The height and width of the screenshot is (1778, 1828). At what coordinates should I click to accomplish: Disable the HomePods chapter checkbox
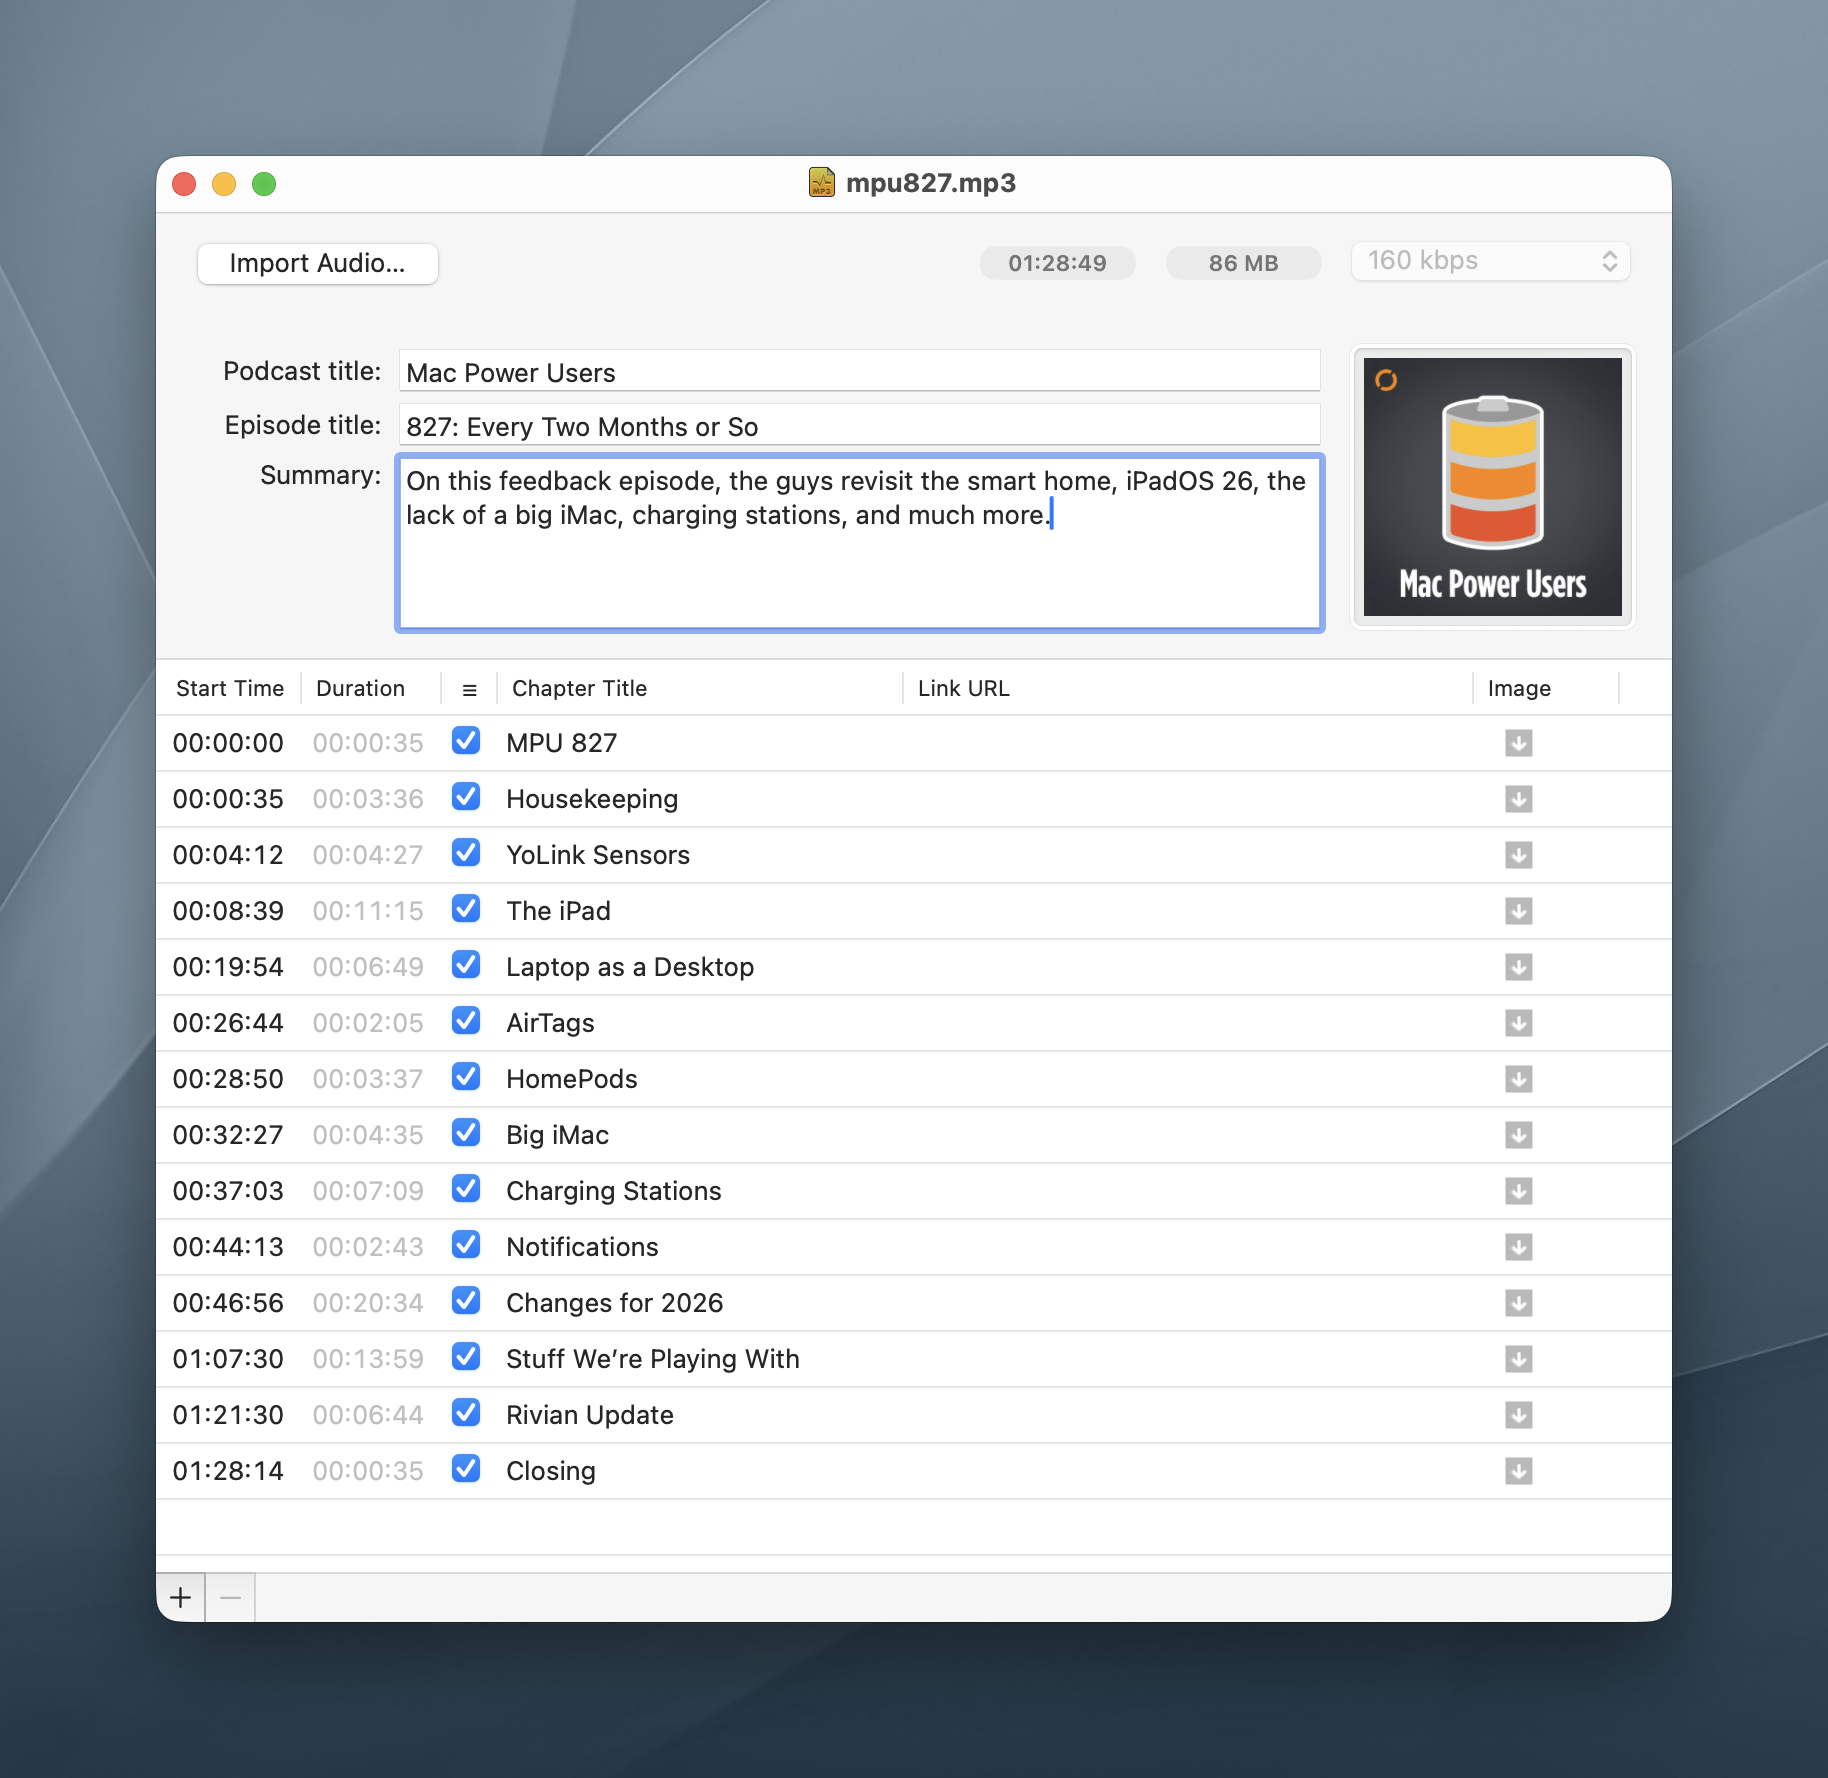click(466, 1077)
